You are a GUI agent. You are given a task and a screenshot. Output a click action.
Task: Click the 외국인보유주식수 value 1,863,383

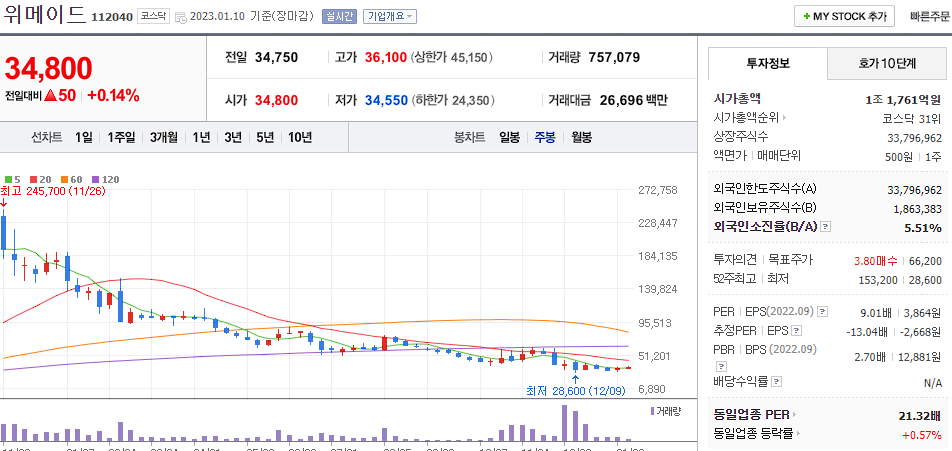917,209
